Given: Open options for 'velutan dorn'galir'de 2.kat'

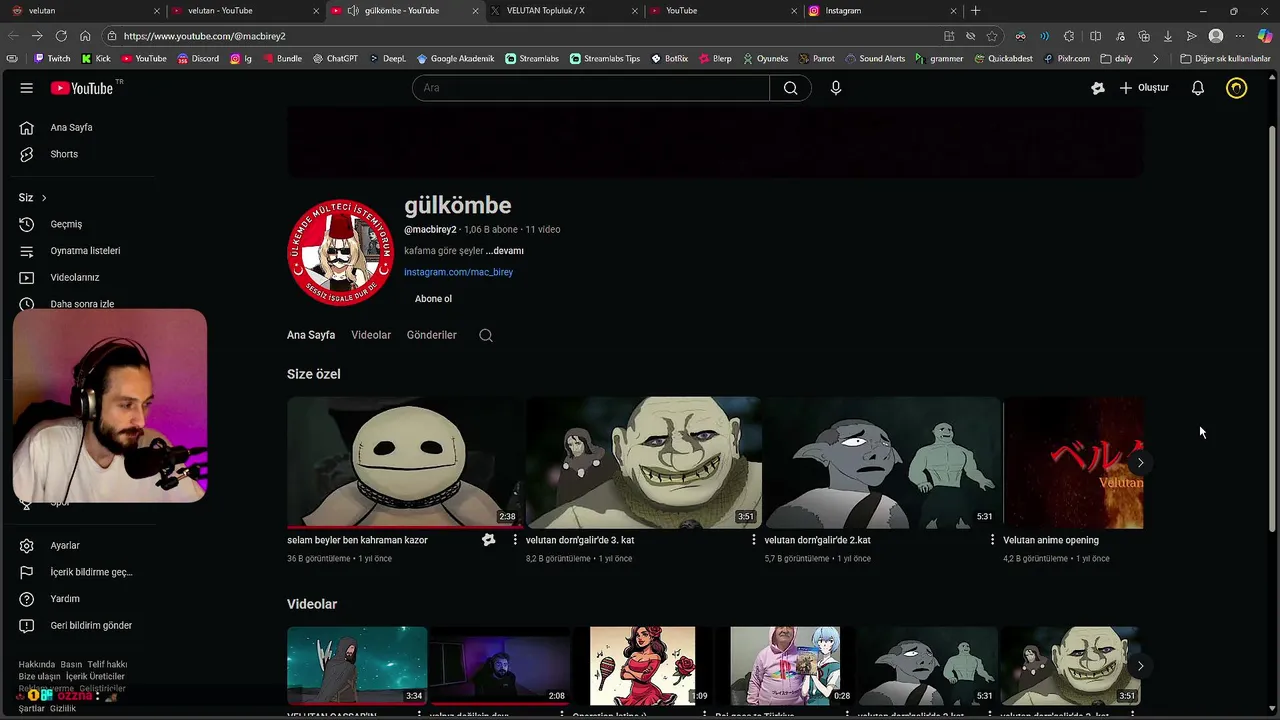Looking at the screenshot, I should tap(992, 540).
